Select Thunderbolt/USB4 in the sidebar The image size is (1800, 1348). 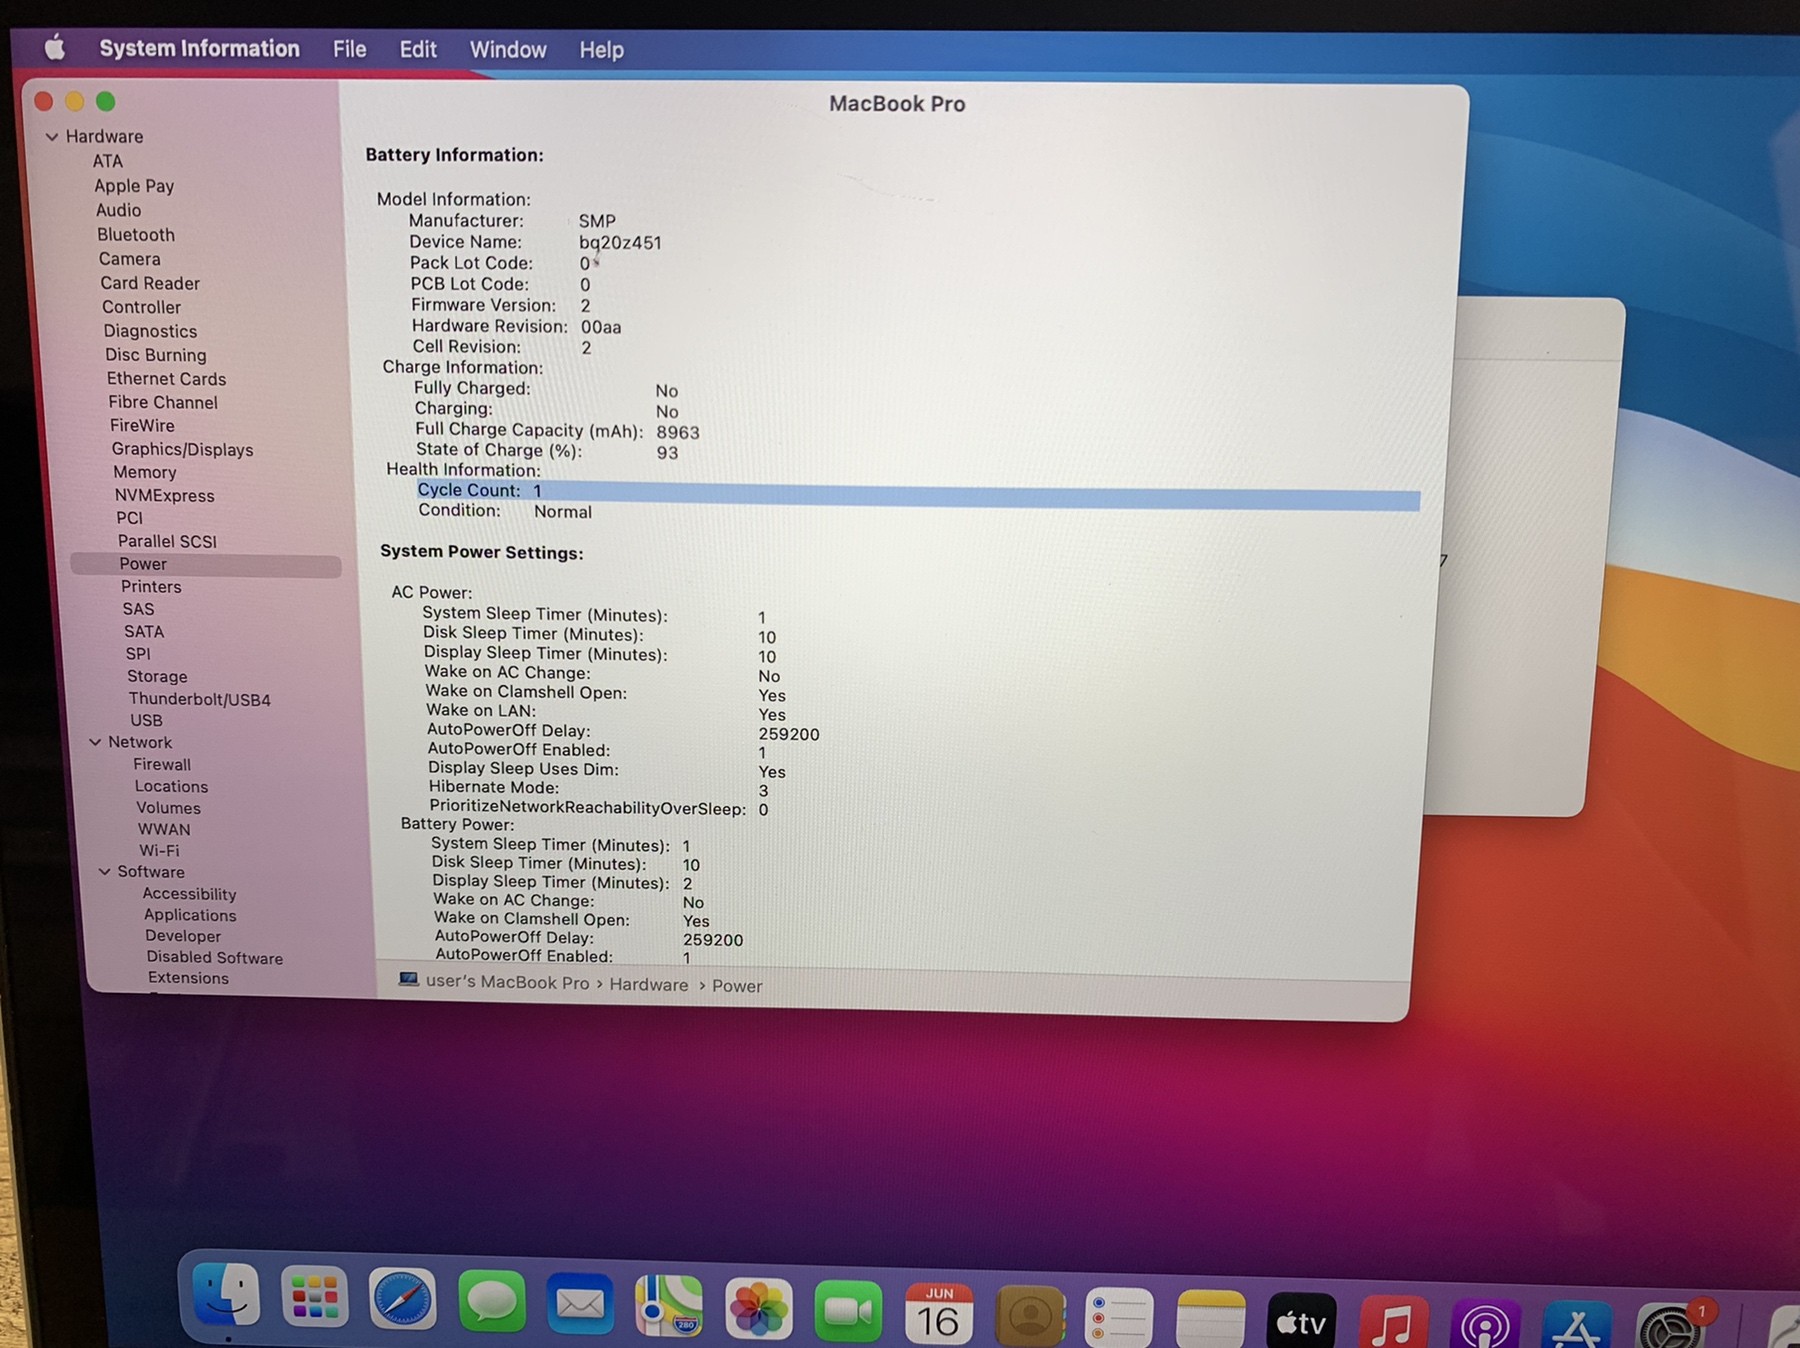[199, 700]
